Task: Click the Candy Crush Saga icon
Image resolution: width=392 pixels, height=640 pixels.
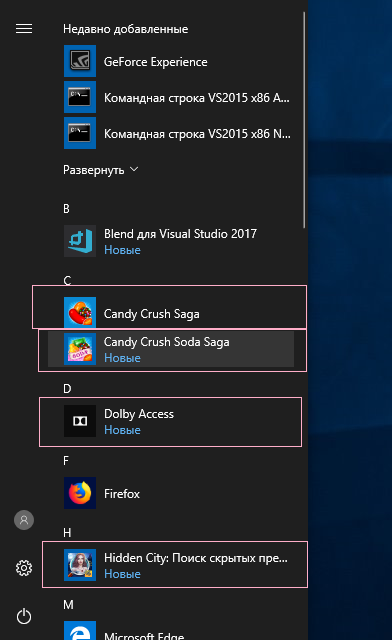Action: [80, 313]
